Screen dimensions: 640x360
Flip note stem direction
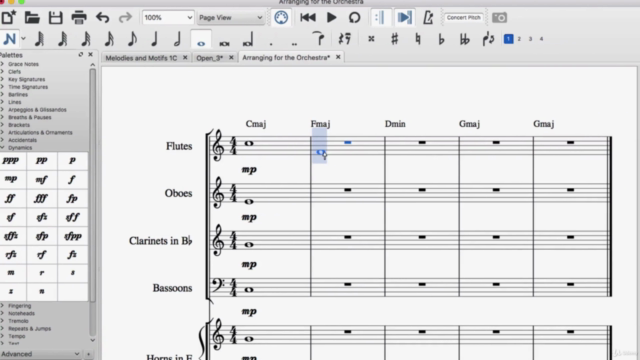coord(488,39)
